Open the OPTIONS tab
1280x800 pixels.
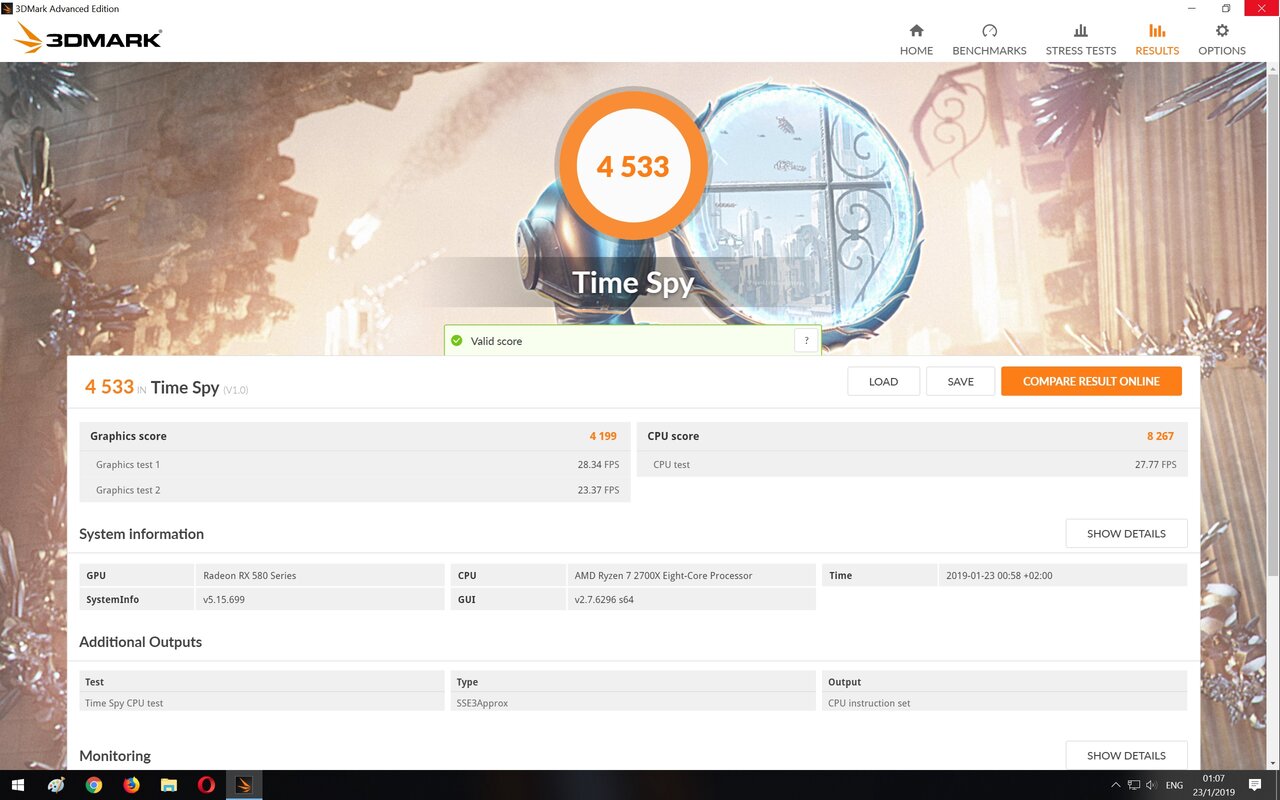(x=1222, y=40)
